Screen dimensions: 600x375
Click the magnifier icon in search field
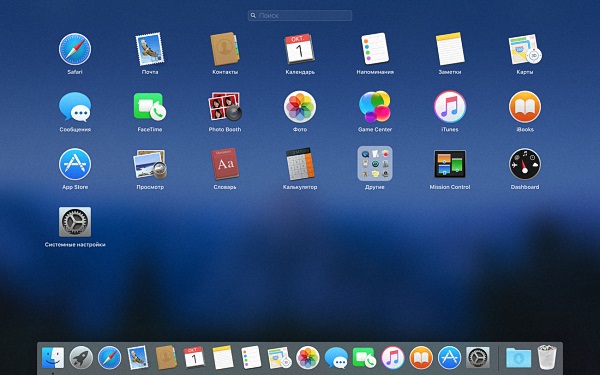click(x=253, y=15)
